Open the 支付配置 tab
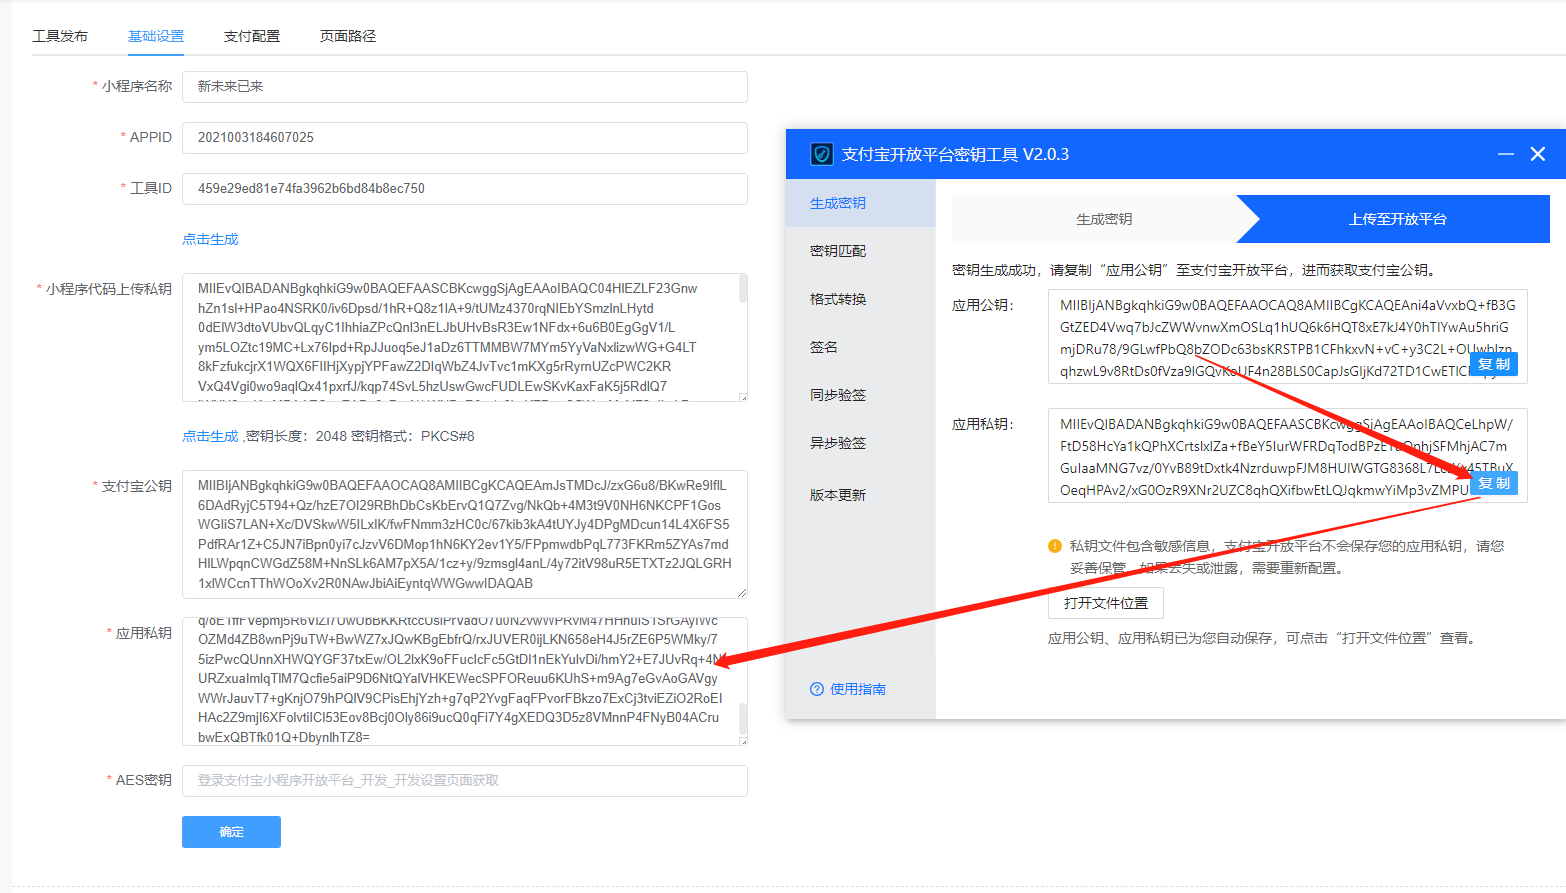Viewport: 1566px width, 893px height. pos(252,36)
